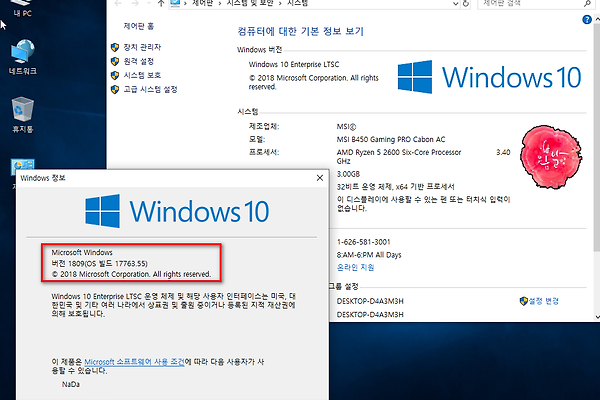Click the shield icon beside 고급 시스템 설정
Screen dimensions: 600x400
(x=115, y=90)
